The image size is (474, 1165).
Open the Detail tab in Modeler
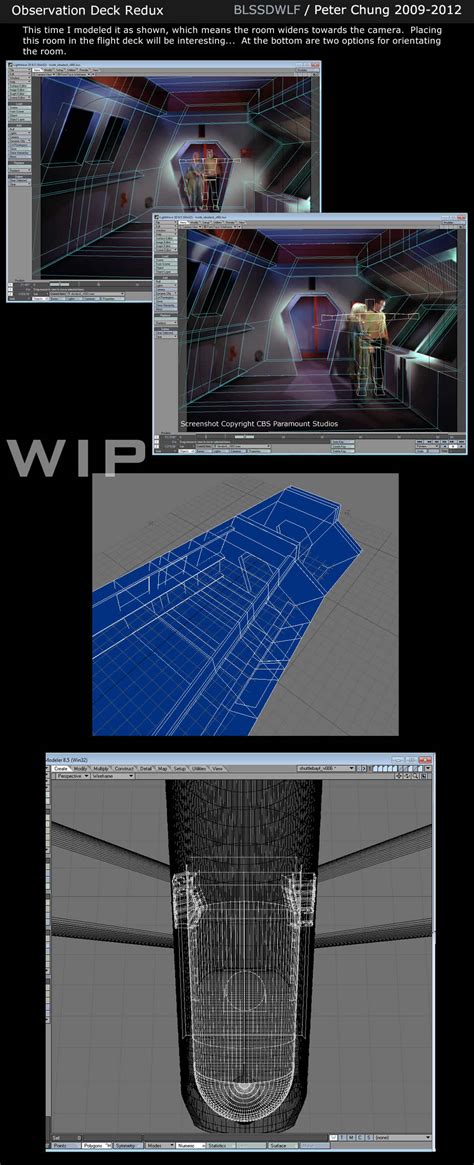click(146, 769)
